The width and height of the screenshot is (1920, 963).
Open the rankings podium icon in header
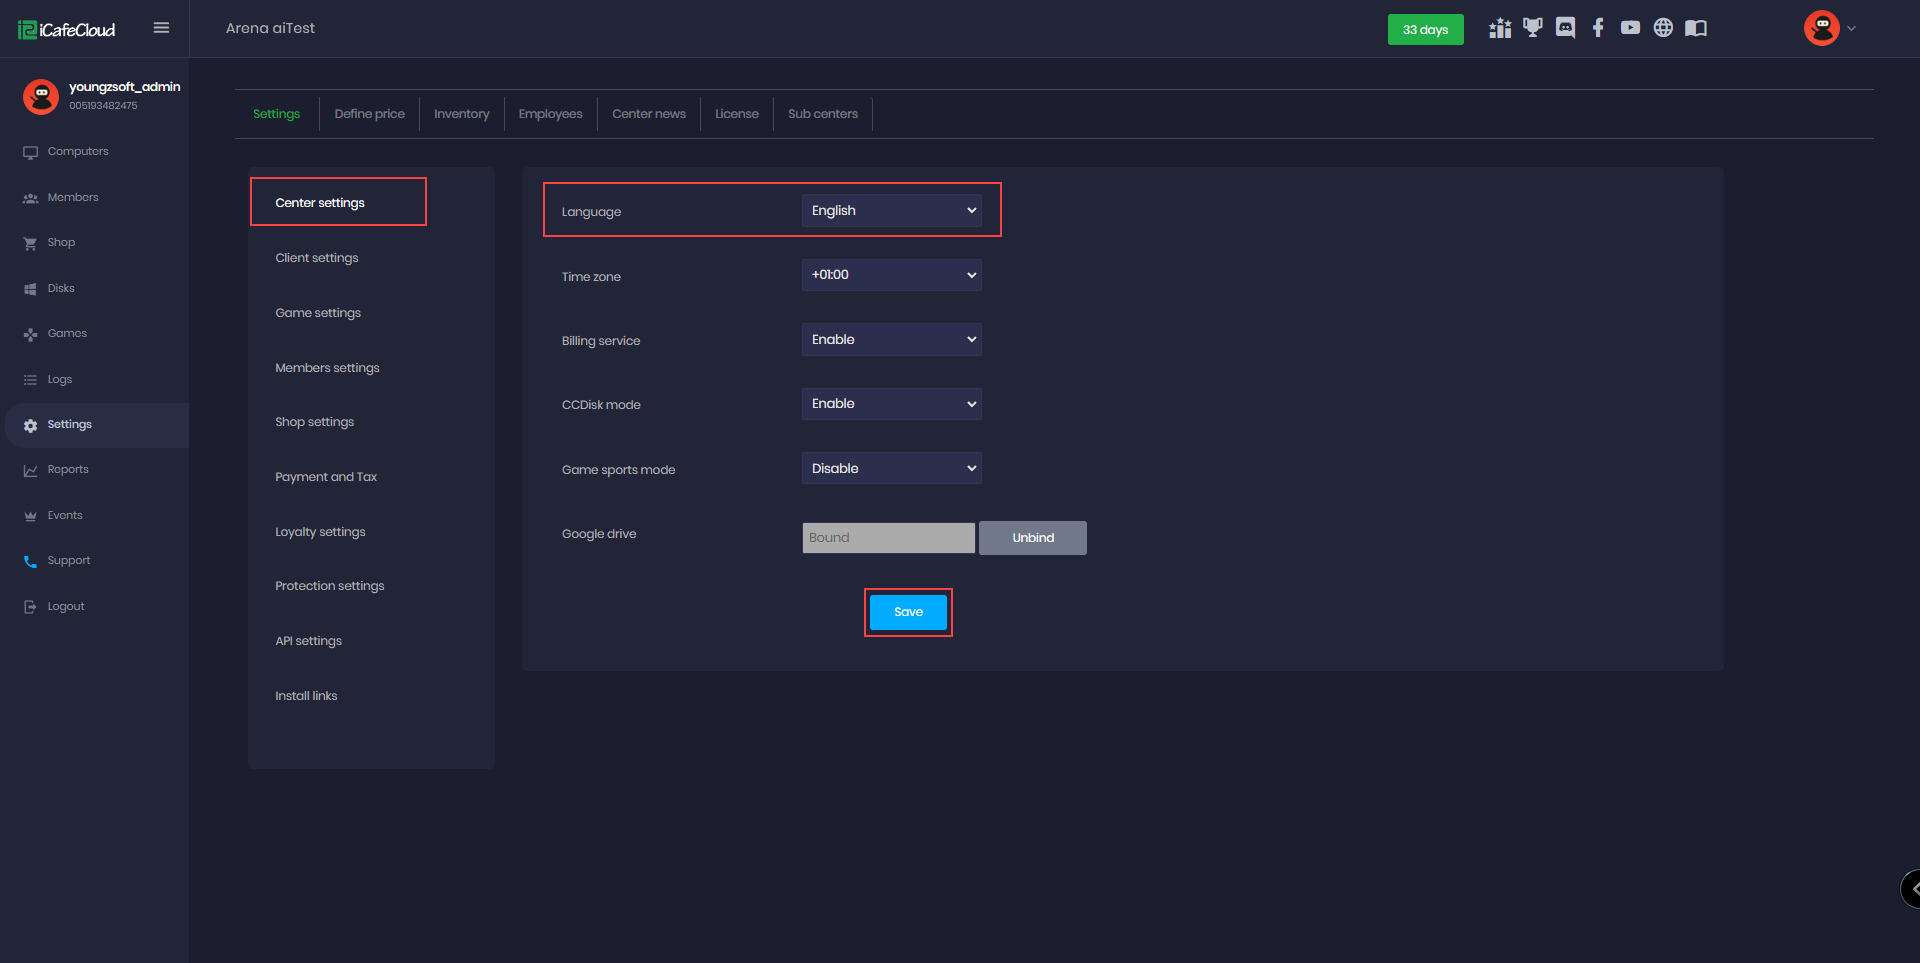click(1499, 28)
